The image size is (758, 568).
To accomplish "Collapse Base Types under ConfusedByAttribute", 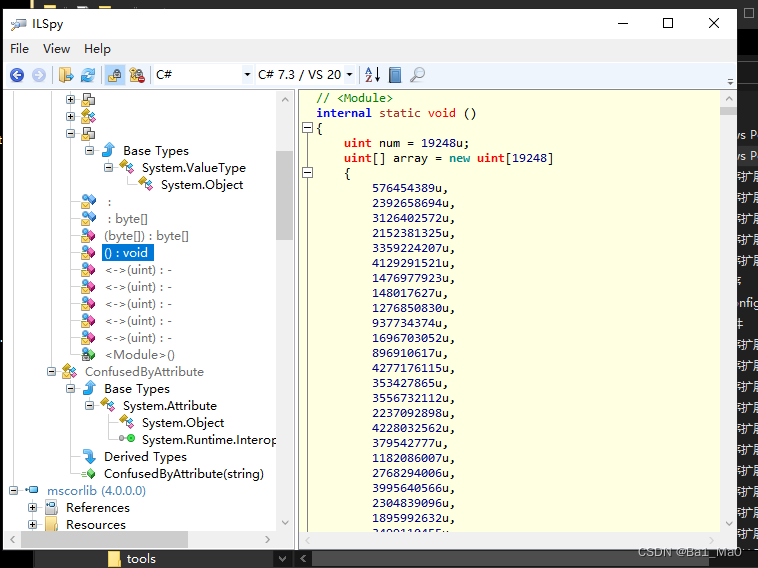I will 71,389.
